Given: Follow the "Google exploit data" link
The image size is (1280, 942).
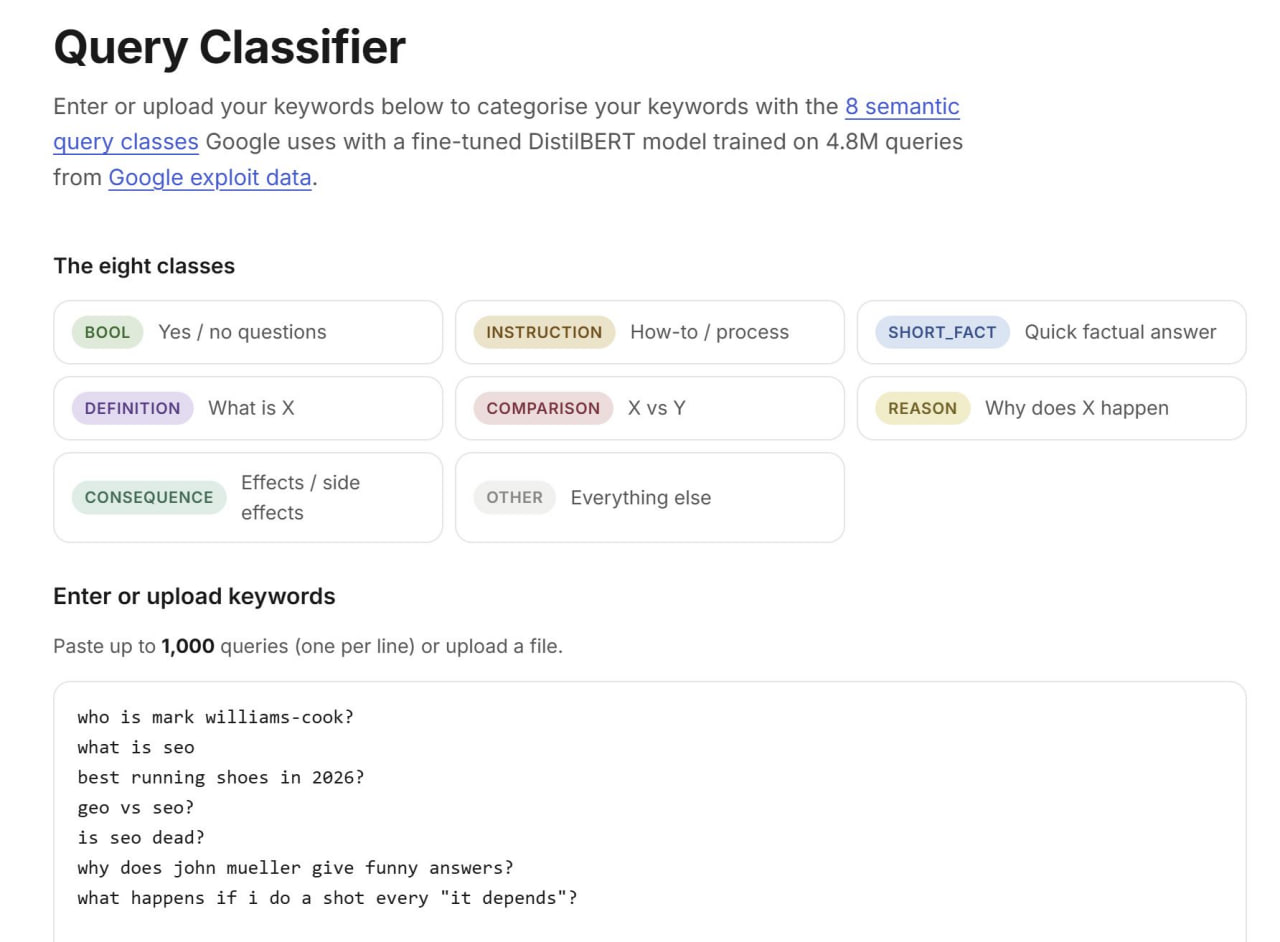Looking at the screenshot, I should point(210,178).
